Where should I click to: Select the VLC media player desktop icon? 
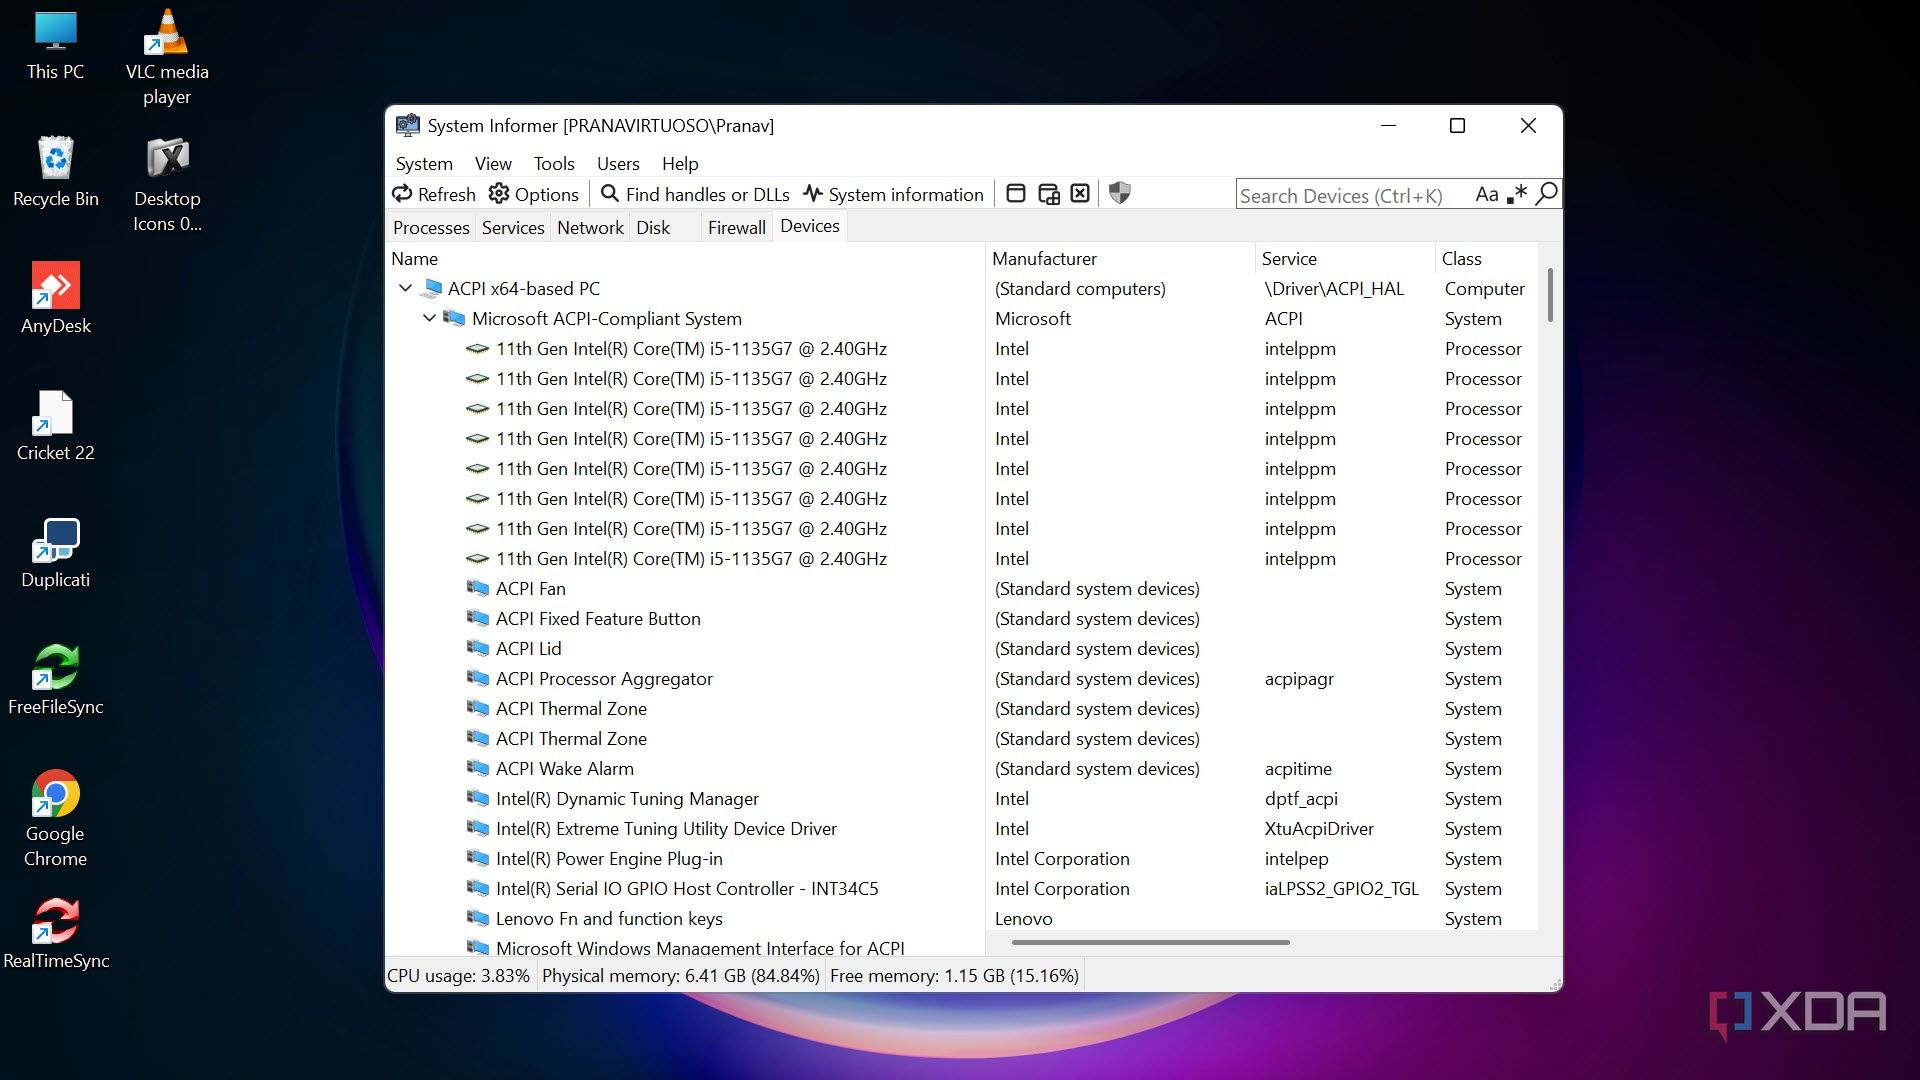click(x=167, y=58)
